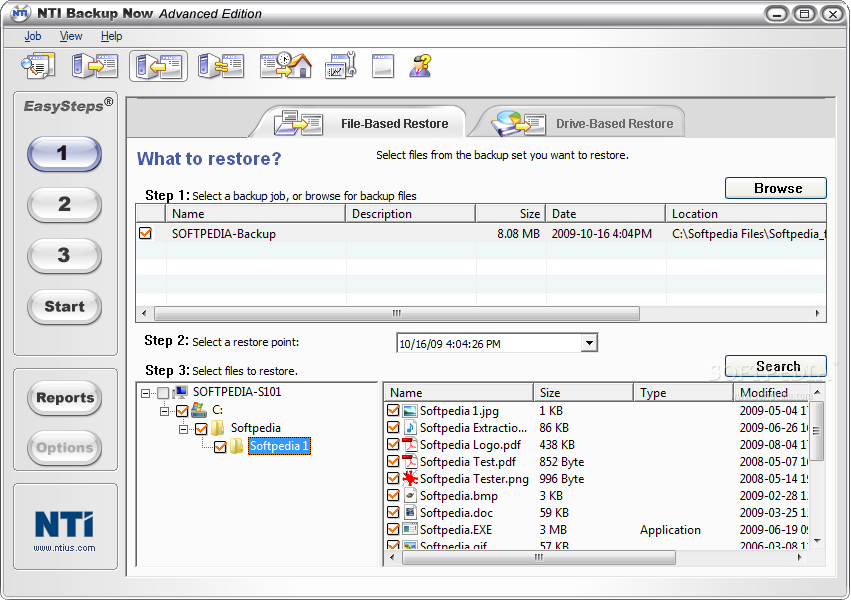This screenshot has width=851, height=601.
Task: Click the SOFTPEDIA-S101 computer icon
Action: (x=181, y=392)
